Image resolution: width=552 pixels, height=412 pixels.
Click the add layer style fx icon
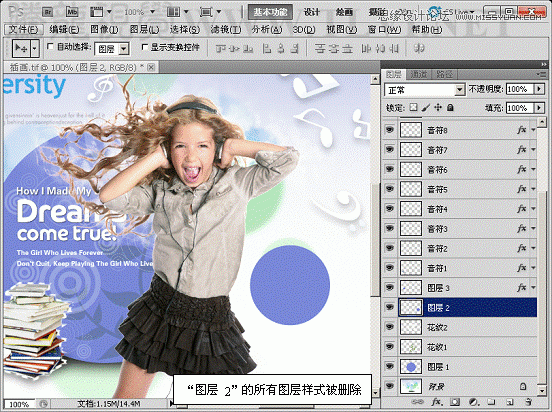(x=437, y=402)
